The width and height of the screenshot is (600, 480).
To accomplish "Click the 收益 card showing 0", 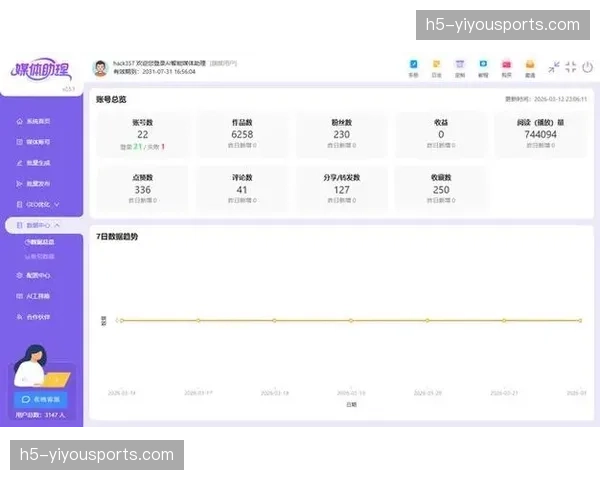I will pyautogui.click(x=441, y=134).
